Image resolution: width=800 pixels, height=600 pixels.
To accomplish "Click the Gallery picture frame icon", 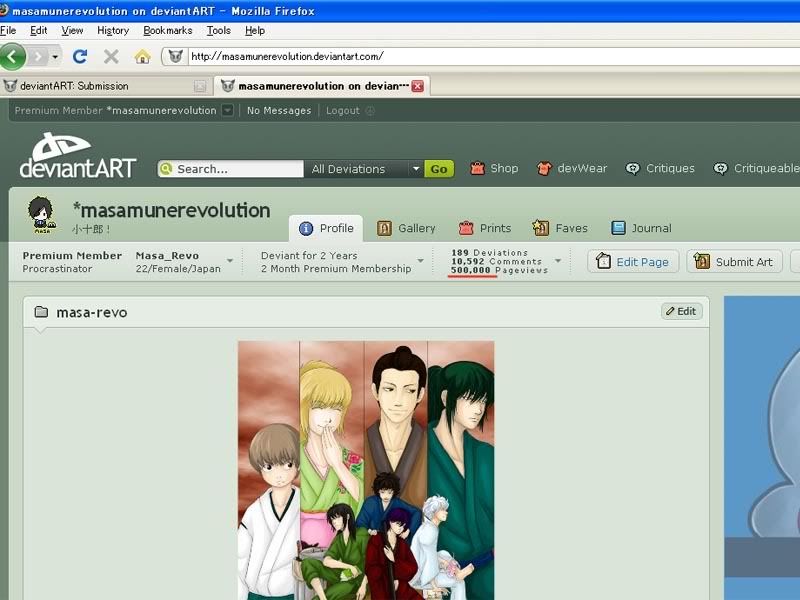I will [x=384, y=228].
